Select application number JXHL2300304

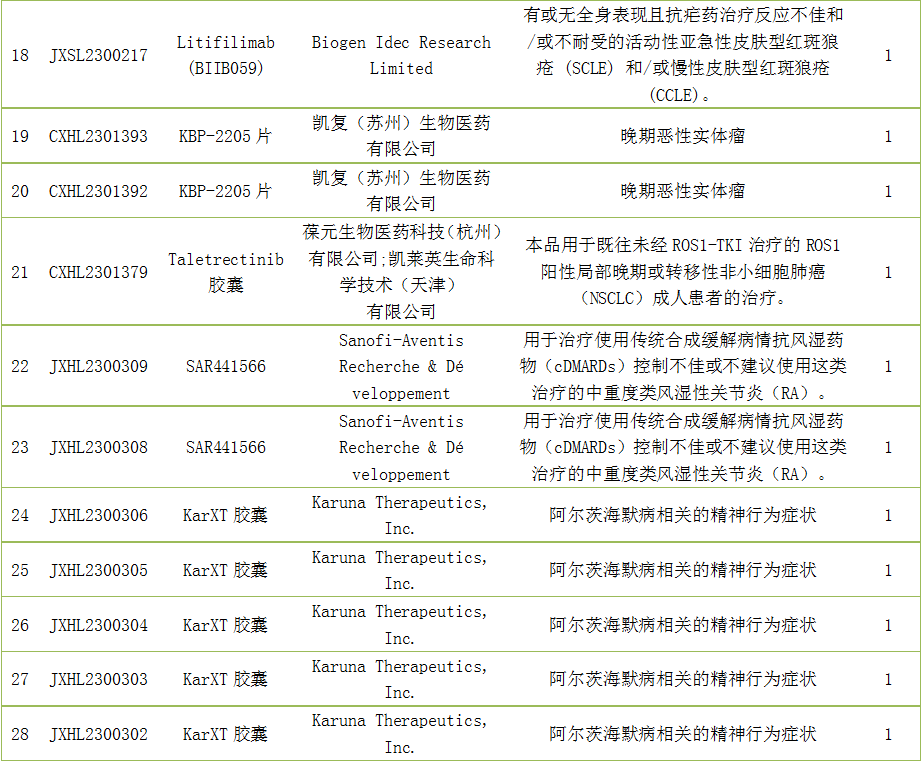pyautogui.click(x=98, y=625)
